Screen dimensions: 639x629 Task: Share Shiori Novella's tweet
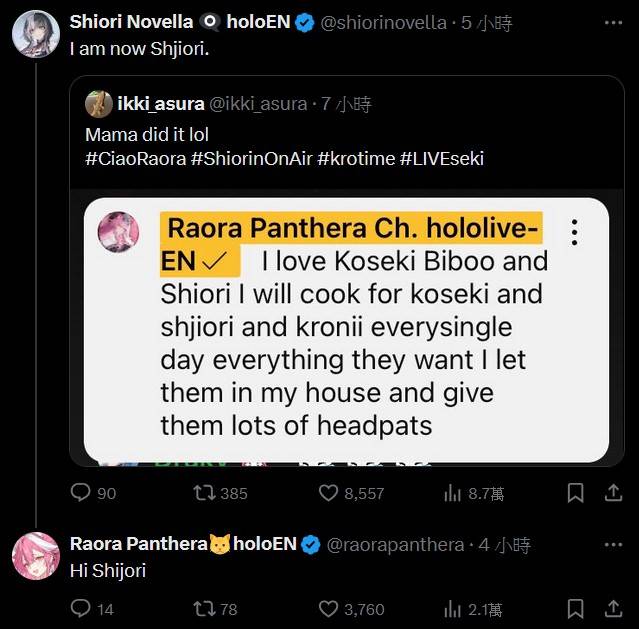(612, 493)
